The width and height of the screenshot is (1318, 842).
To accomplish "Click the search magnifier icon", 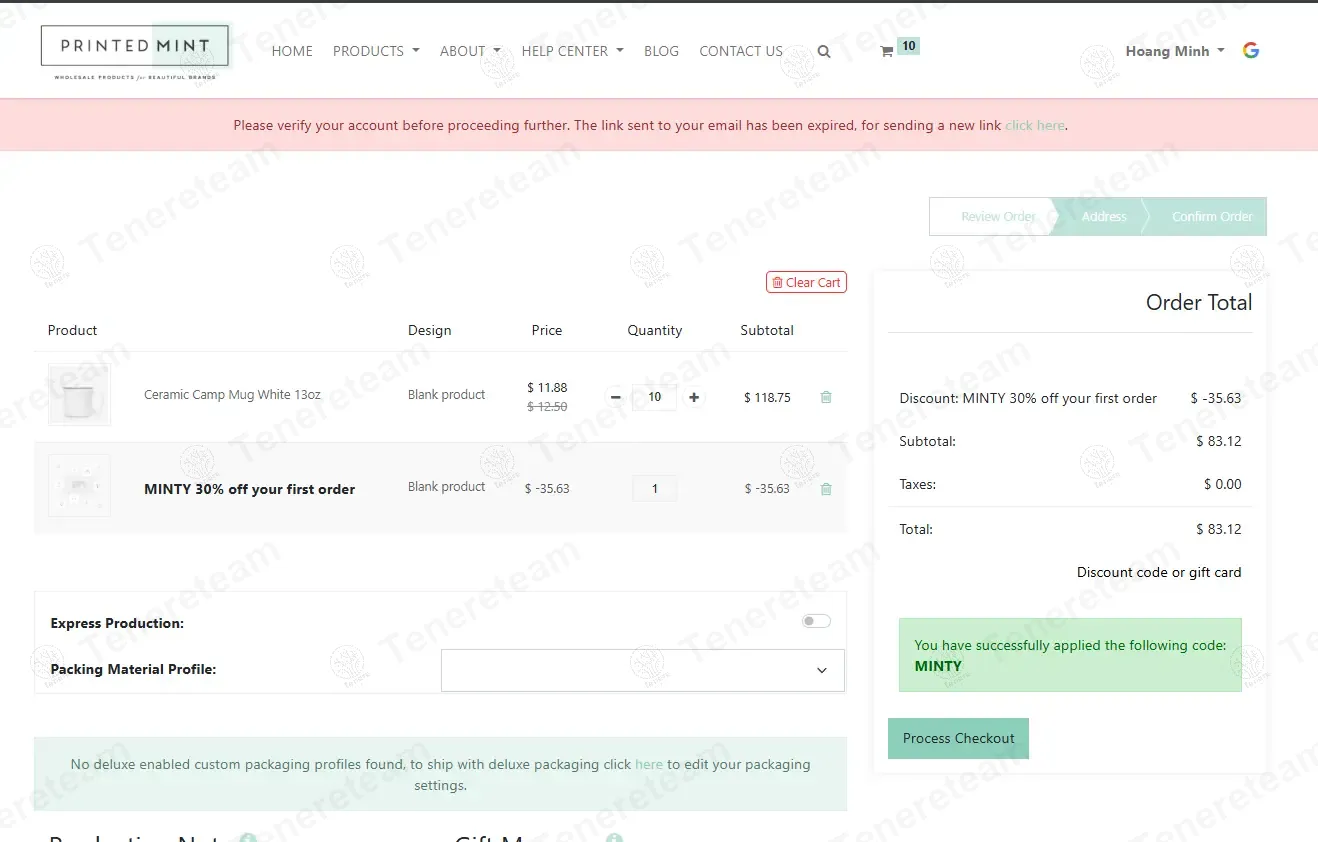I will click(824, 51).
